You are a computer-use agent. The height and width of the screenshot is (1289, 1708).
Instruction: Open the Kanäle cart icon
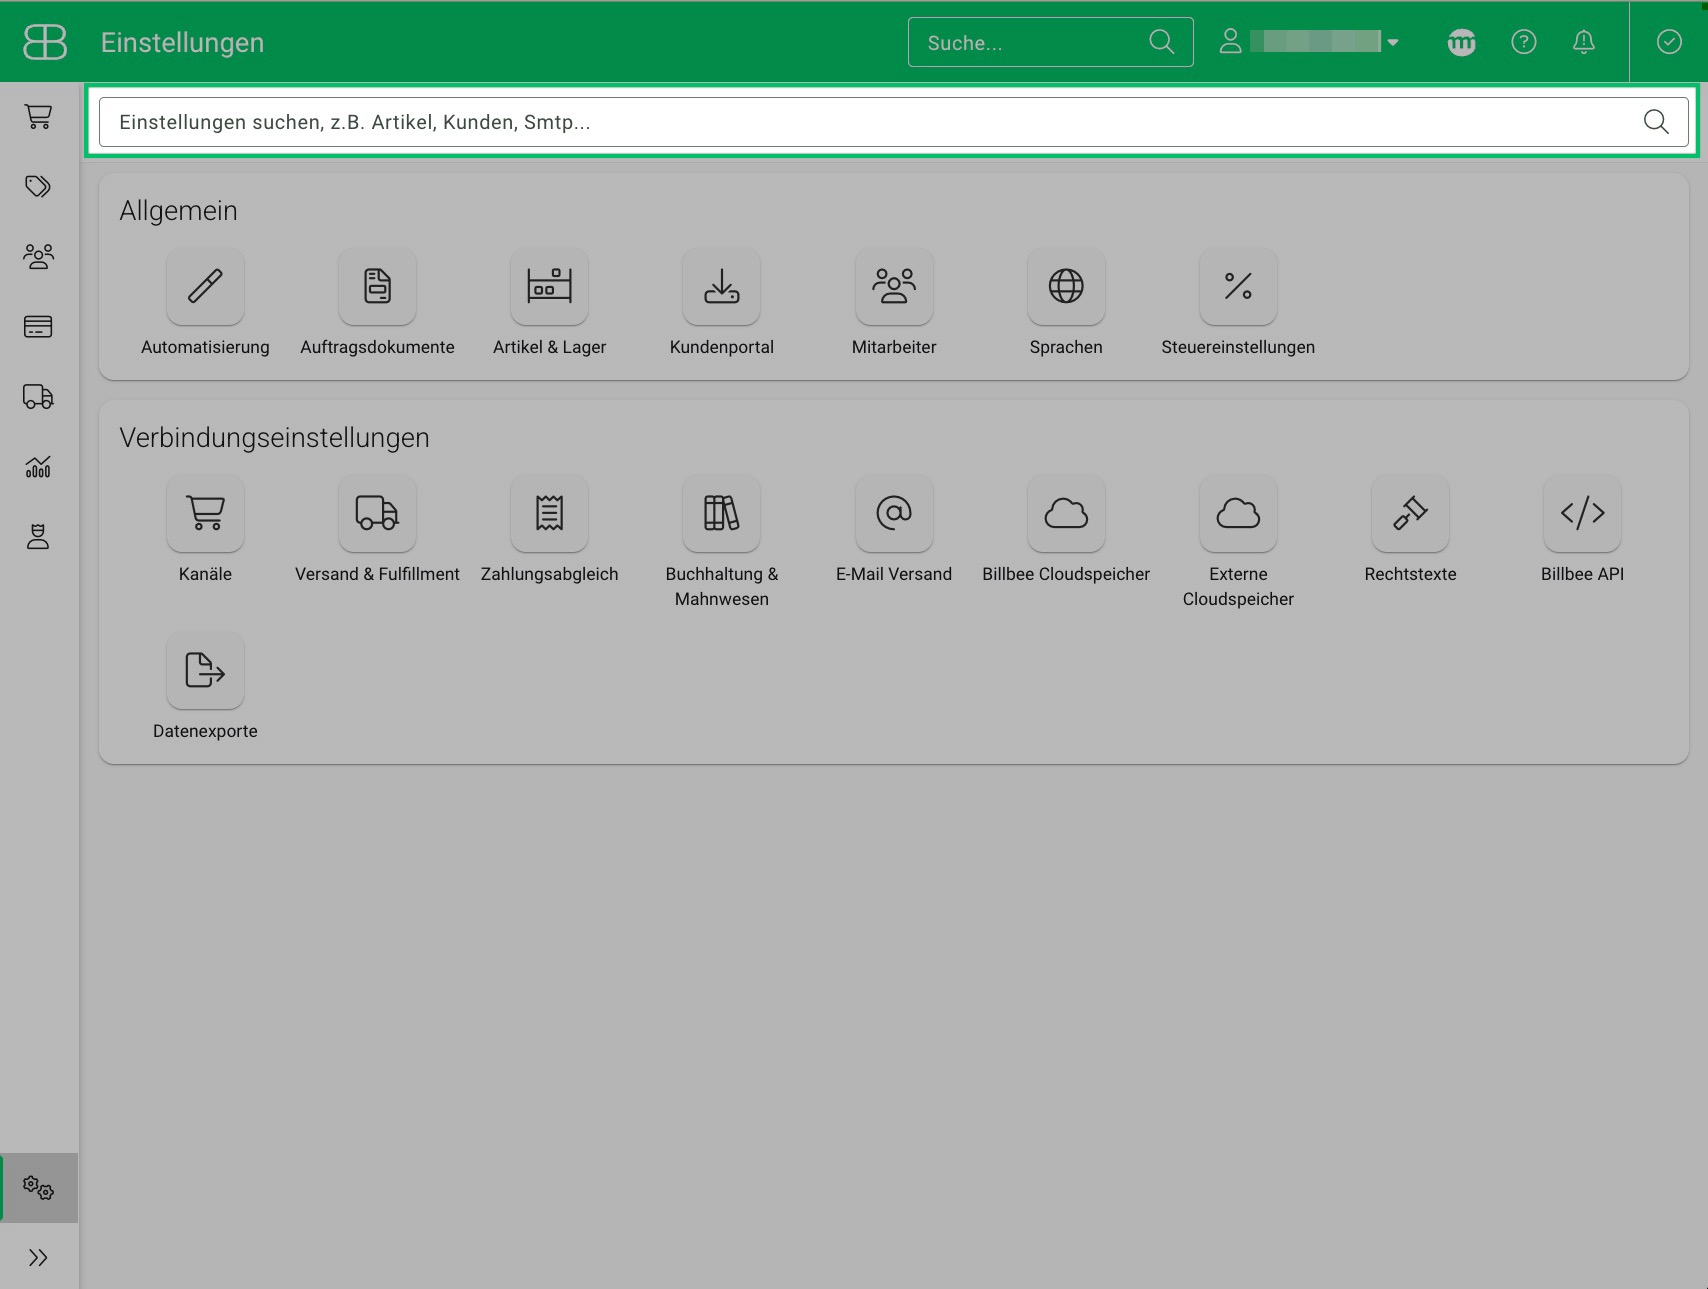coord(205,513)
